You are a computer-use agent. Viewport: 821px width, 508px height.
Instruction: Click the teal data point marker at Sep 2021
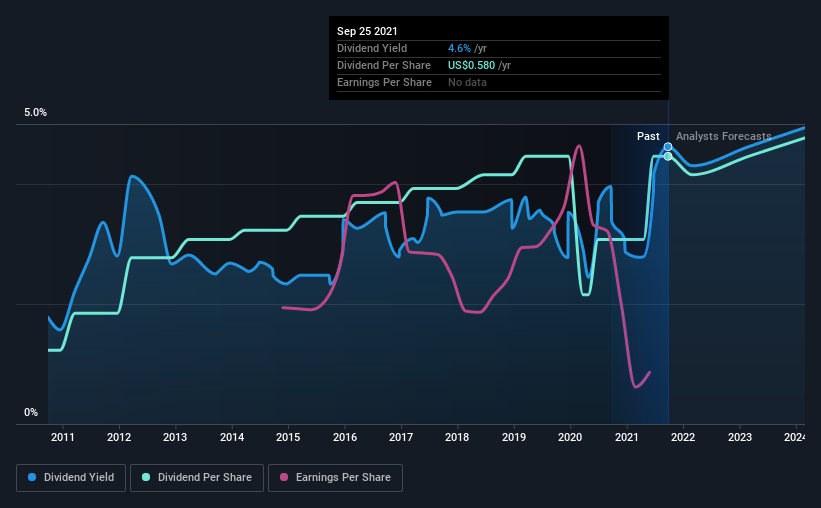click(668, 156)
